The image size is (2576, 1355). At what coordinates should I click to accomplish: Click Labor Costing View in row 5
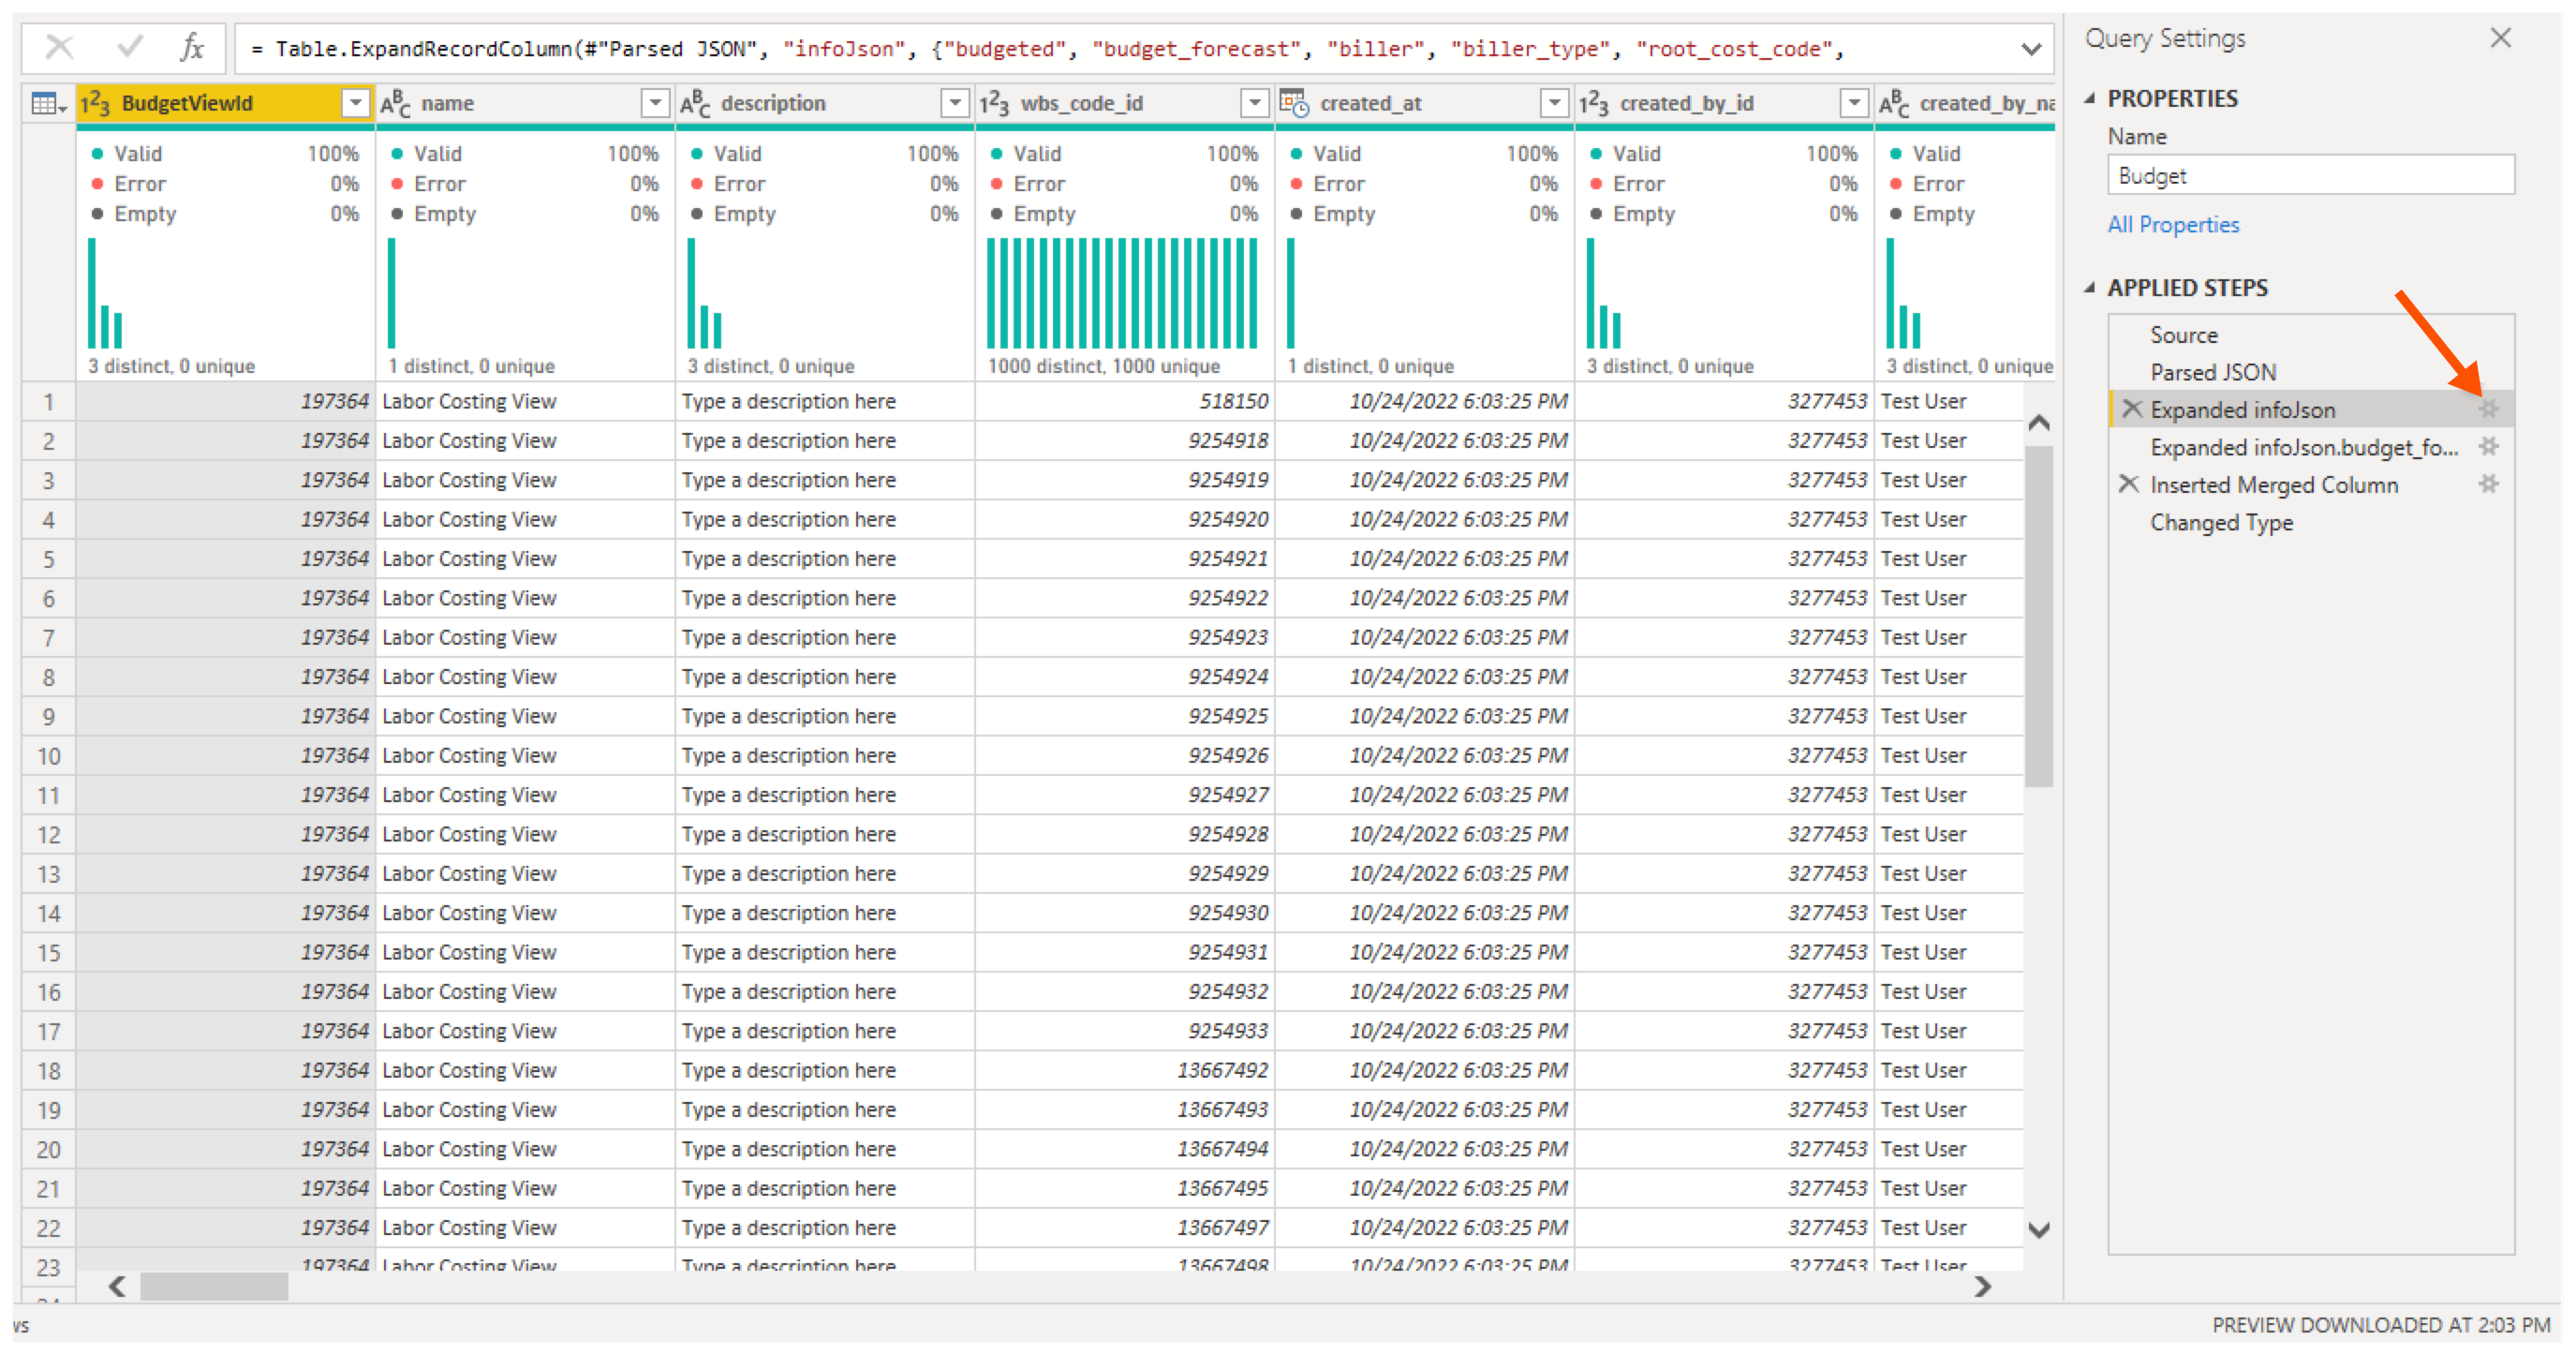click(525, 558)
